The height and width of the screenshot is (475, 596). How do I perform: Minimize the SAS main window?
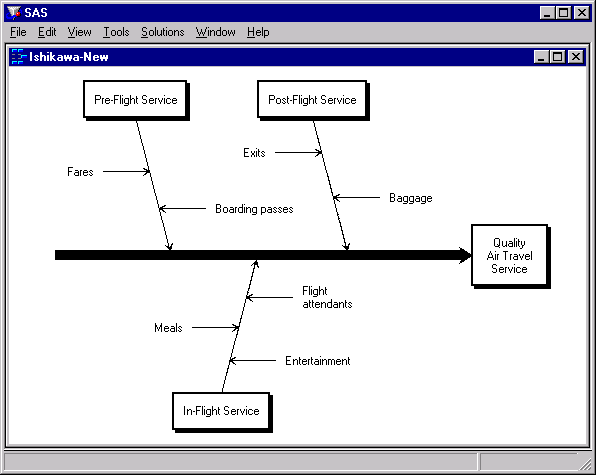[547, 13]
